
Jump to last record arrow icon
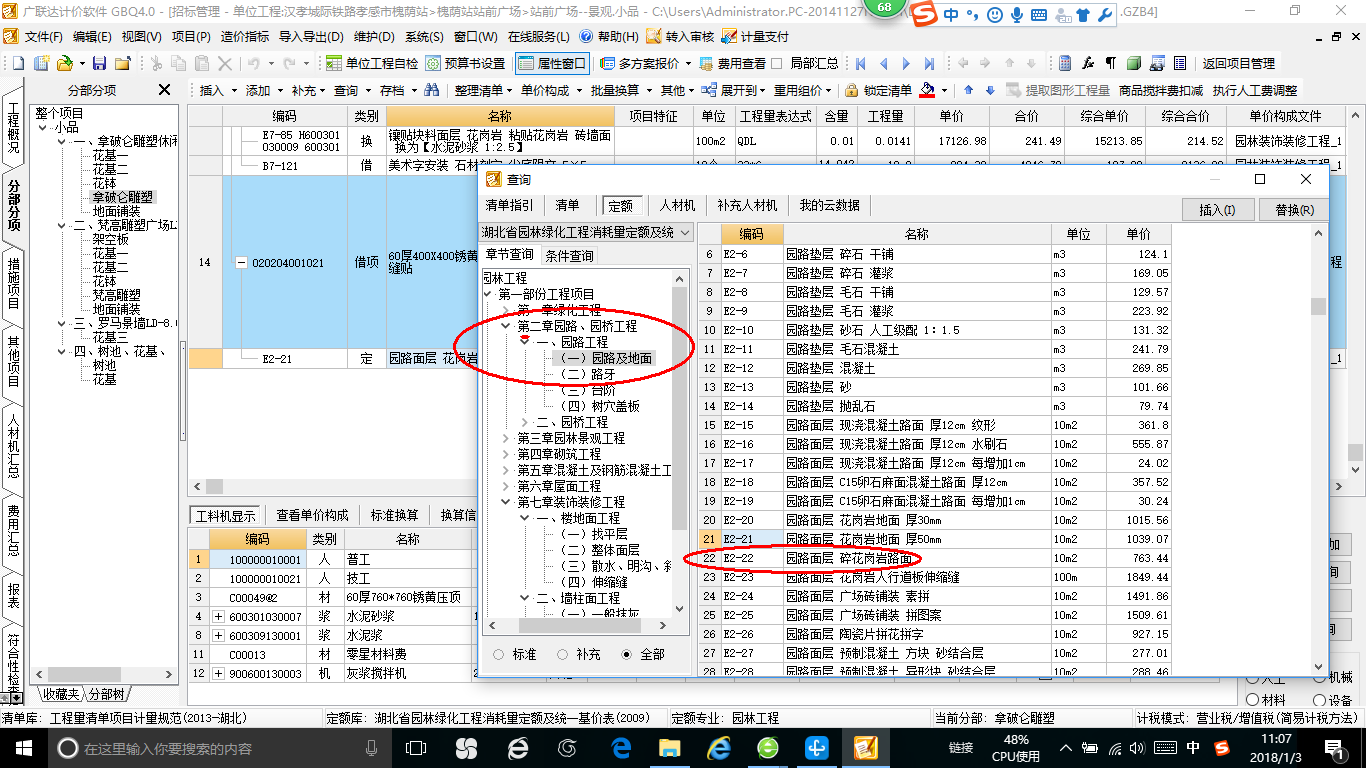click(930, 63)
